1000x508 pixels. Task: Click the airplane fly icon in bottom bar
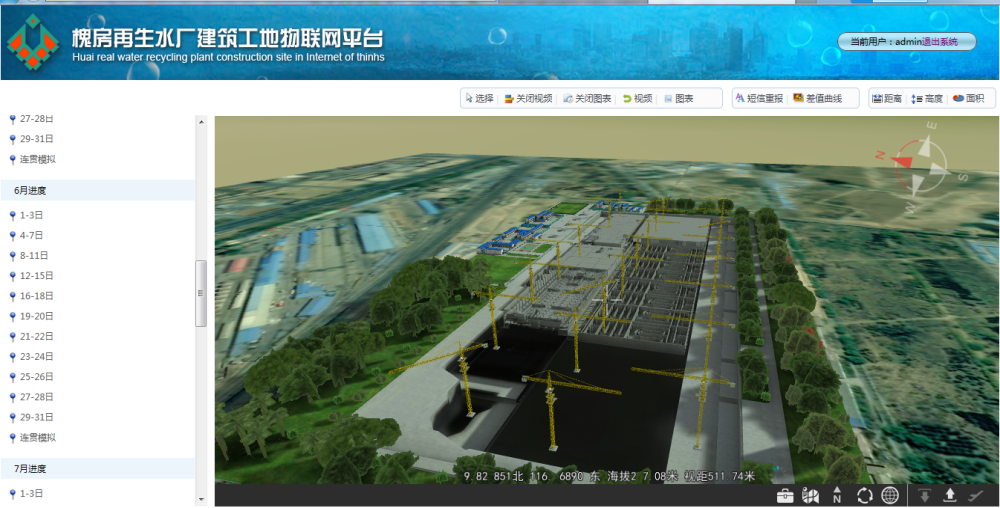click(x=977, y=496)
